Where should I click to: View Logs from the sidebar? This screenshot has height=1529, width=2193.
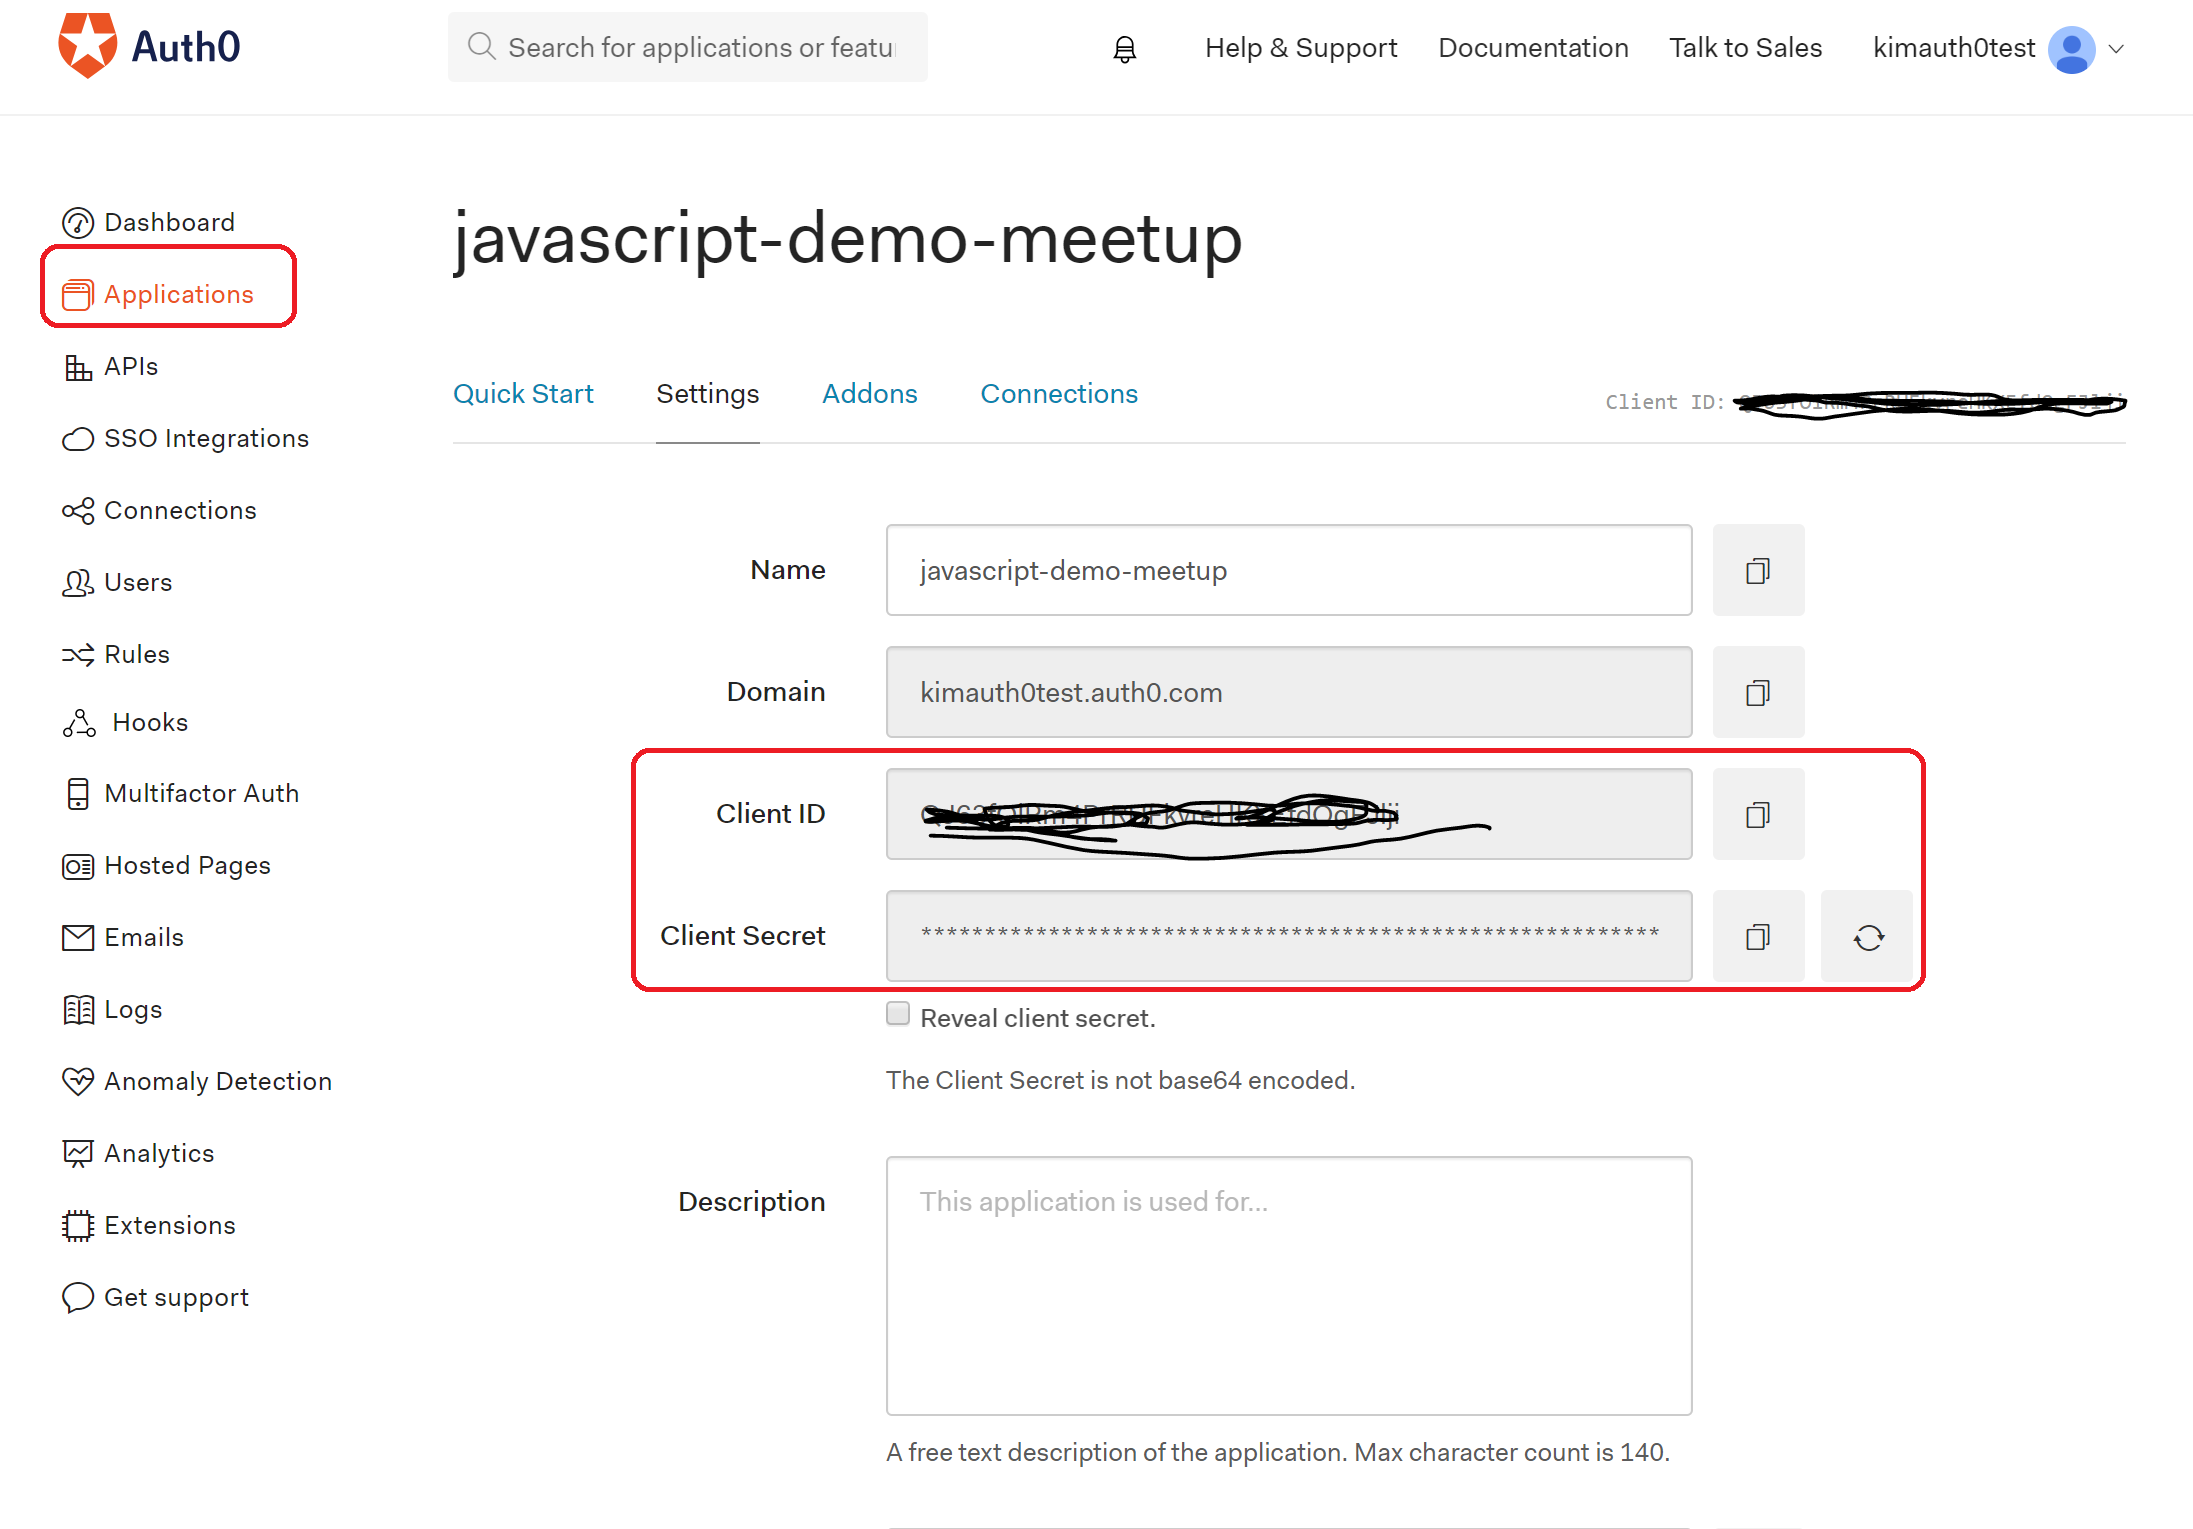pyautogui.click(x=132, y=1009)
